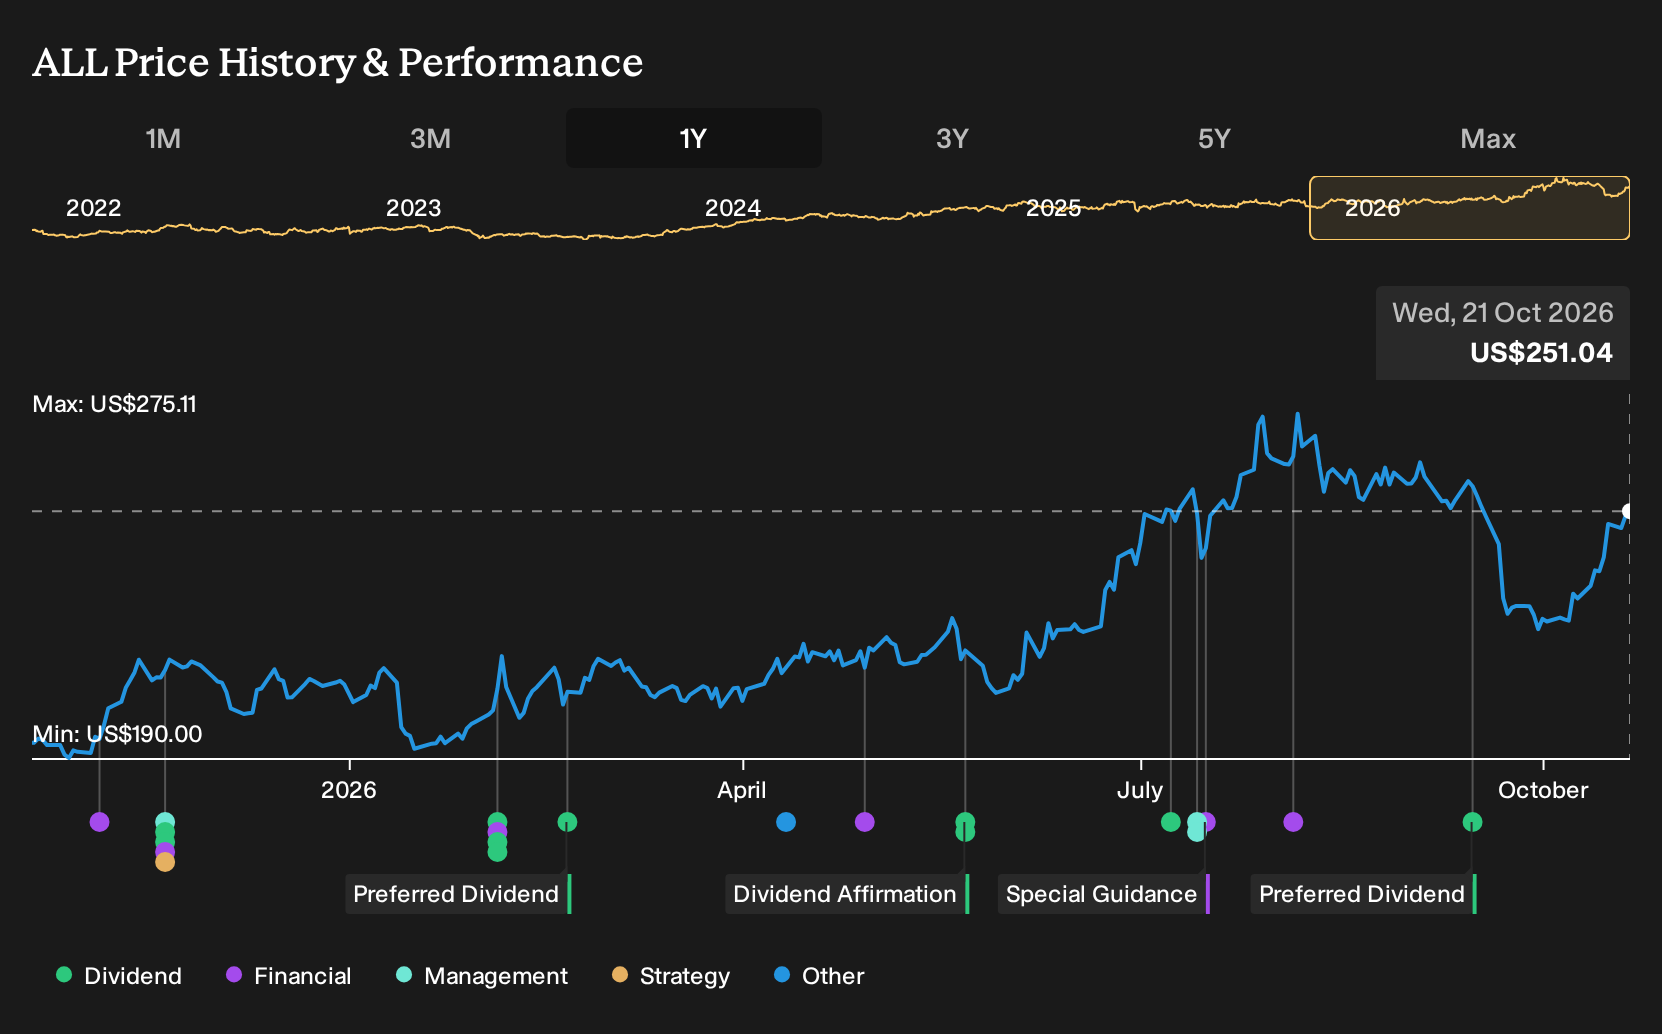Toggle Management events in the legend
Image resolution: width=1662 pixels, height=1034 pixels.
(x=482, y=976)
